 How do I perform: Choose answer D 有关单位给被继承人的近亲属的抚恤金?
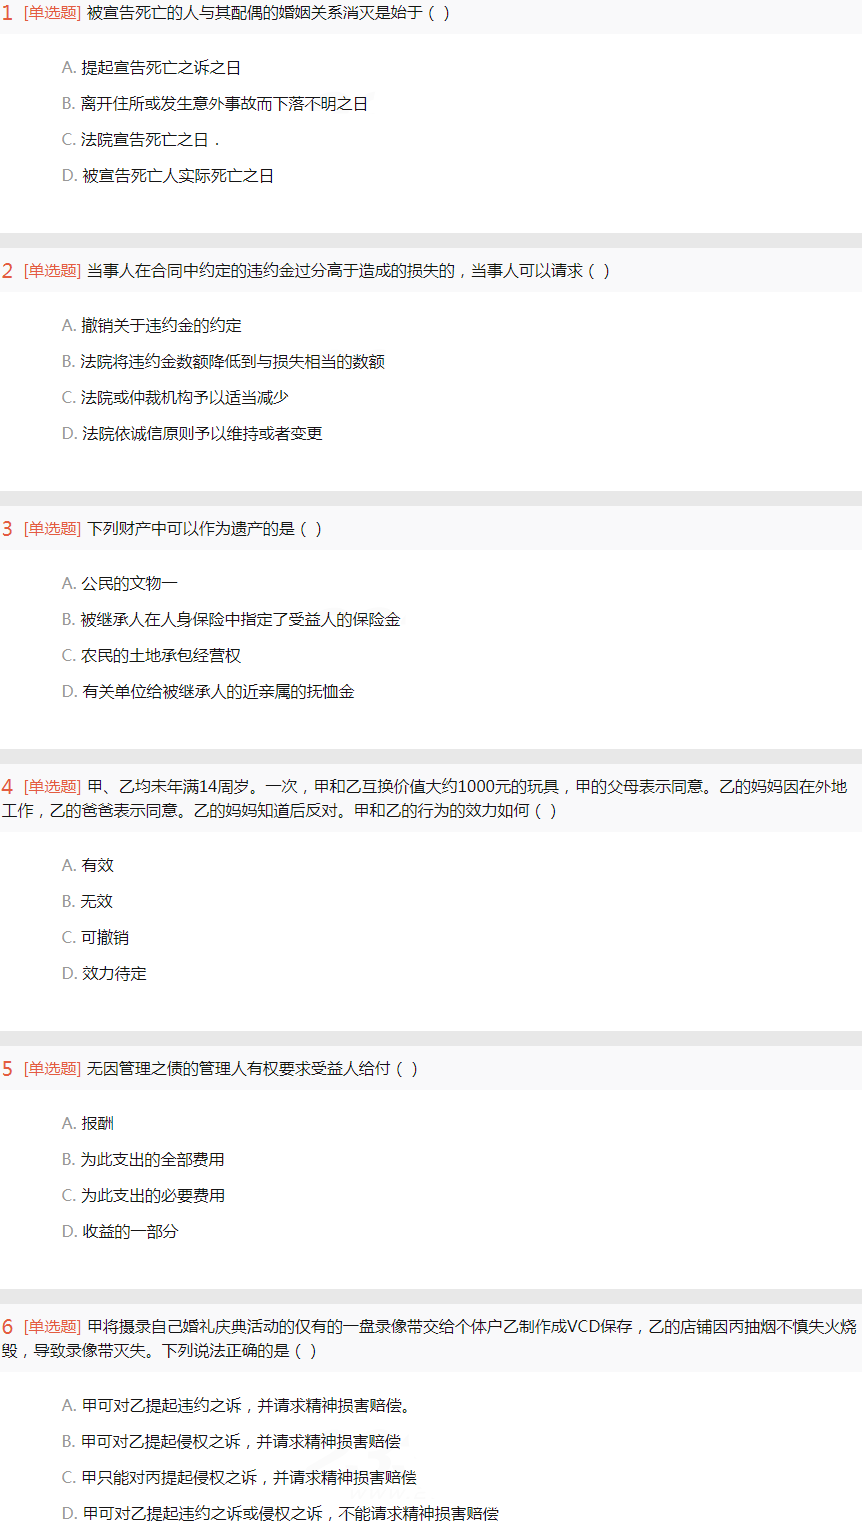[x=208, y=692]
